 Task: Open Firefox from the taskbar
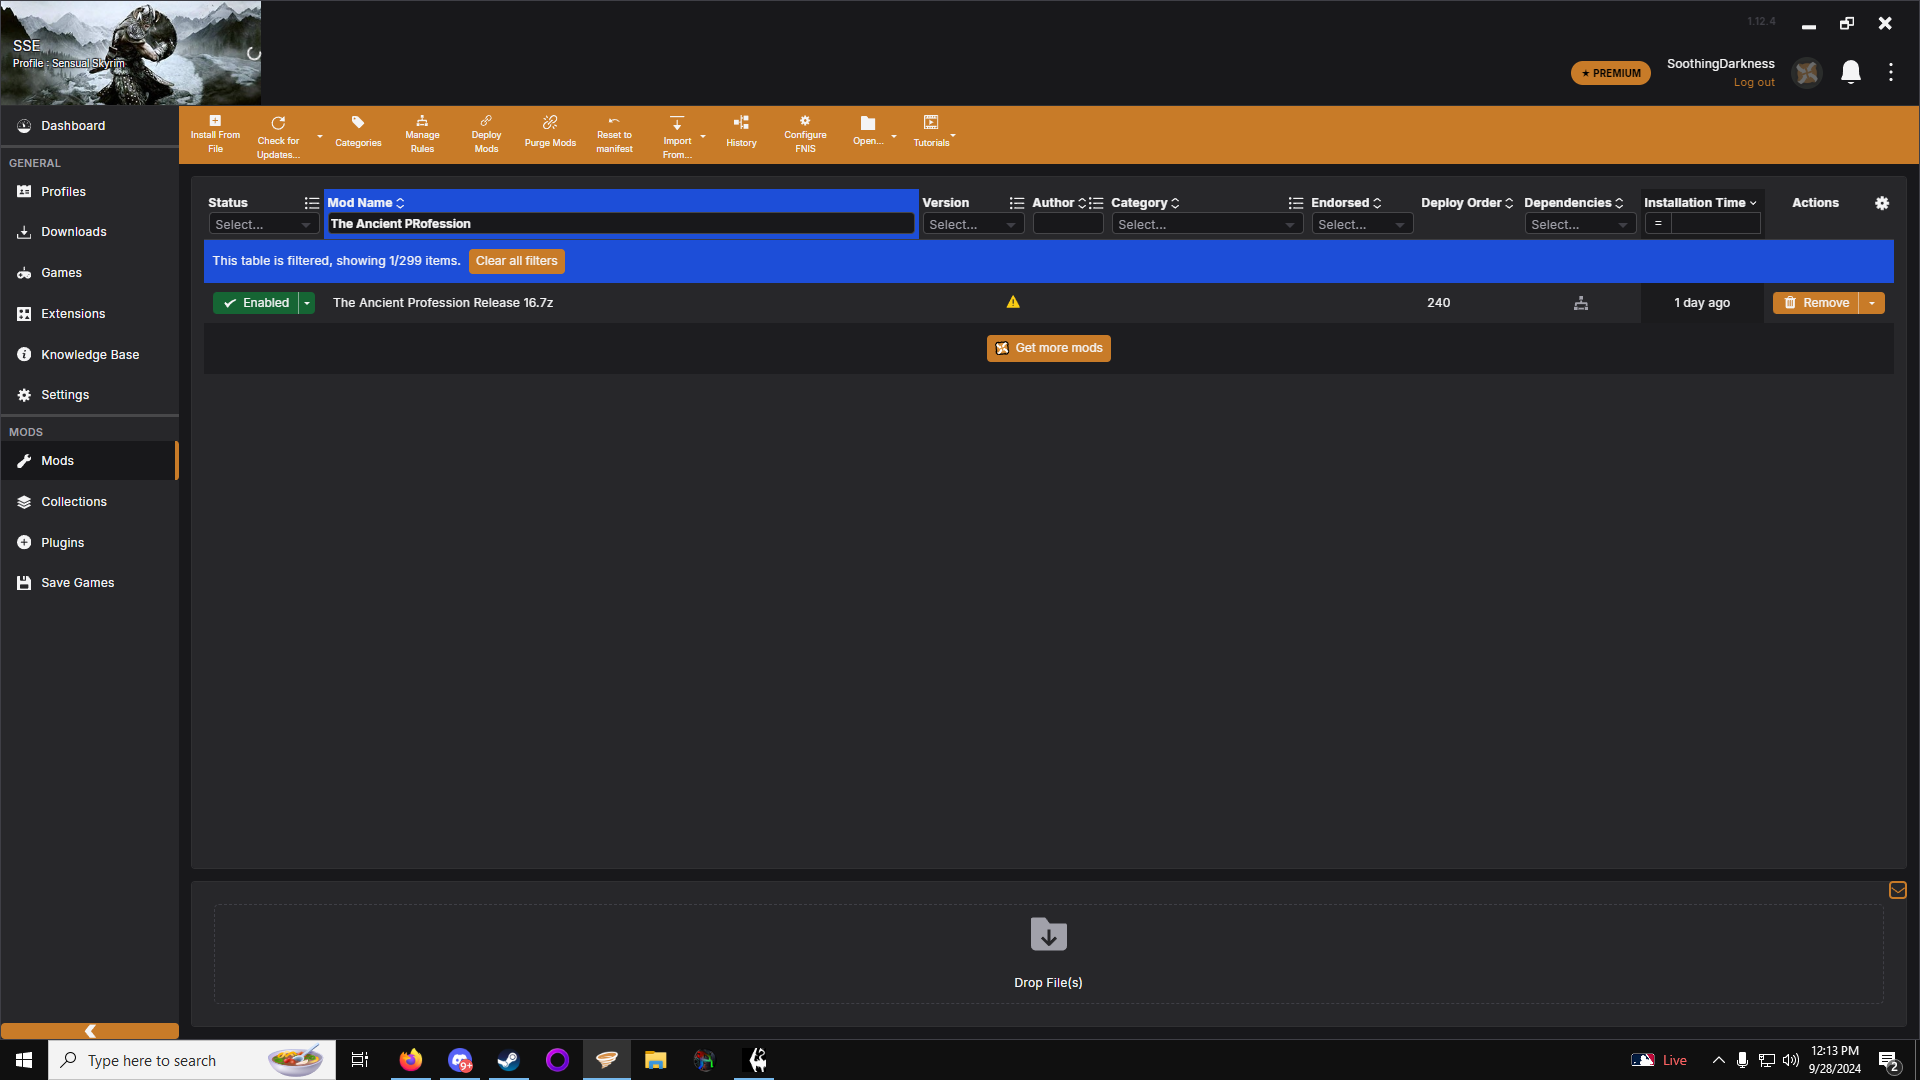411,1060
